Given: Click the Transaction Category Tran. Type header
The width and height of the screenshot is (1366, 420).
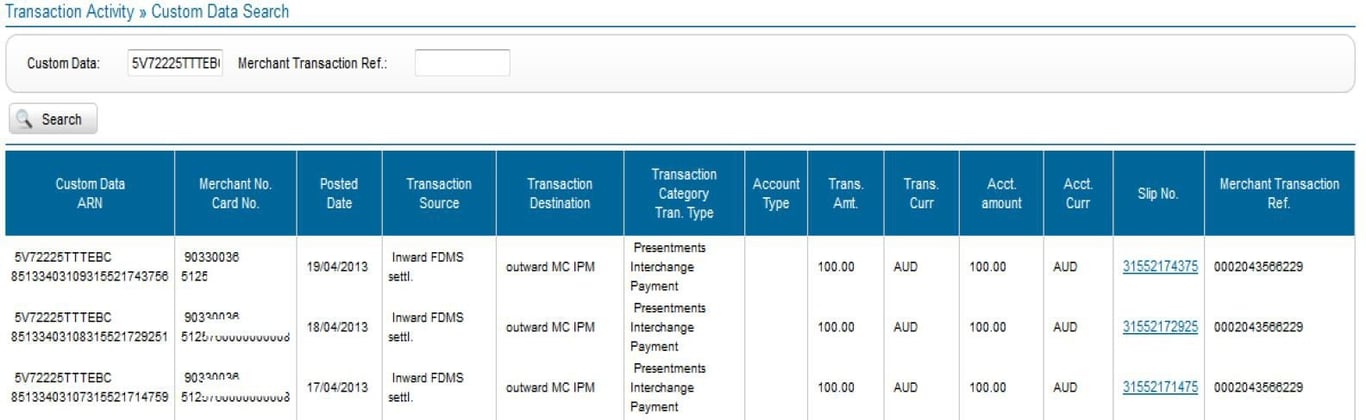Looking at the screenshot, I should click(x=684, y=193).
